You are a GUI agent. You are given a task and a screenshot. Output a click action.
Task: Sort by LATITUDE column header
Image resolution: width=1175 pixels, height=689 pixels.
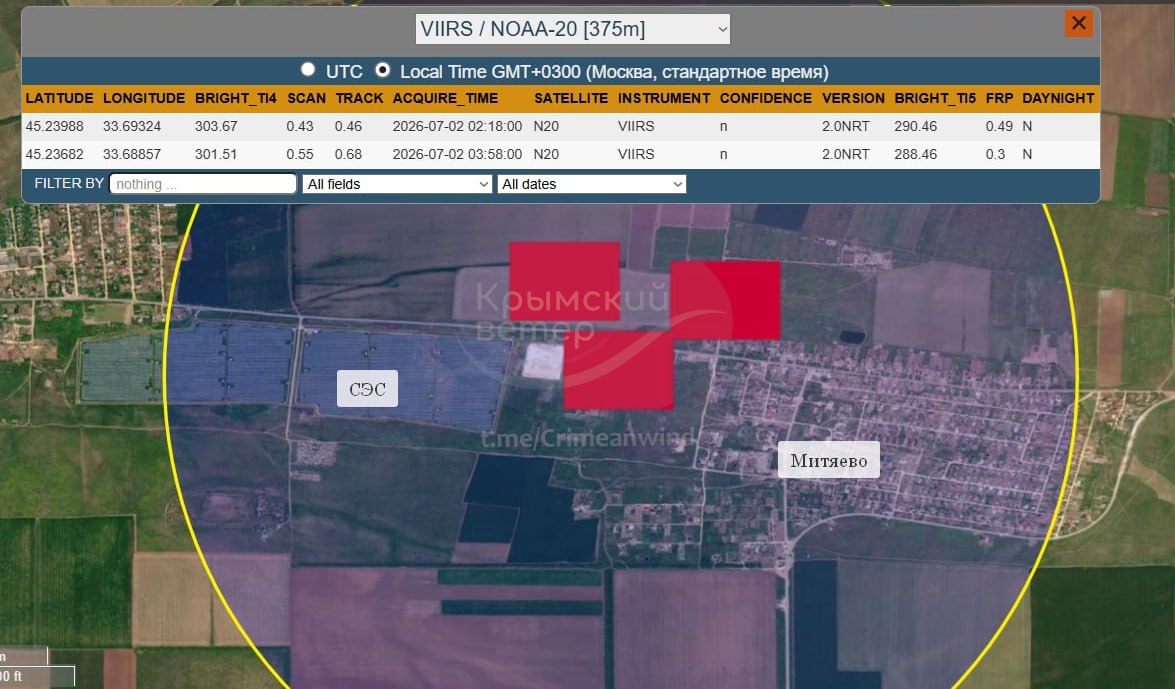coord(59,98)
